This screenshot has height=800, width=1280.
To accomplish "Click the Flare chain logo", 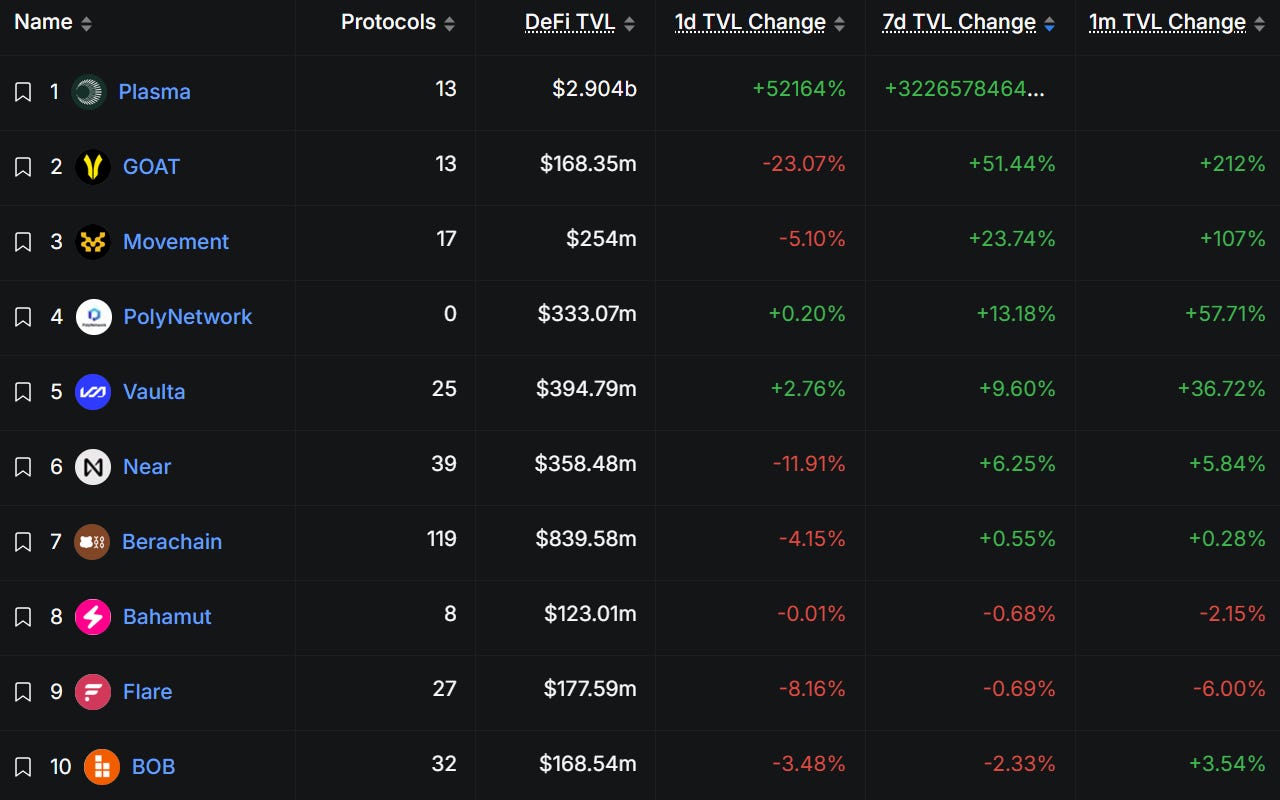I will coord(93,692).
